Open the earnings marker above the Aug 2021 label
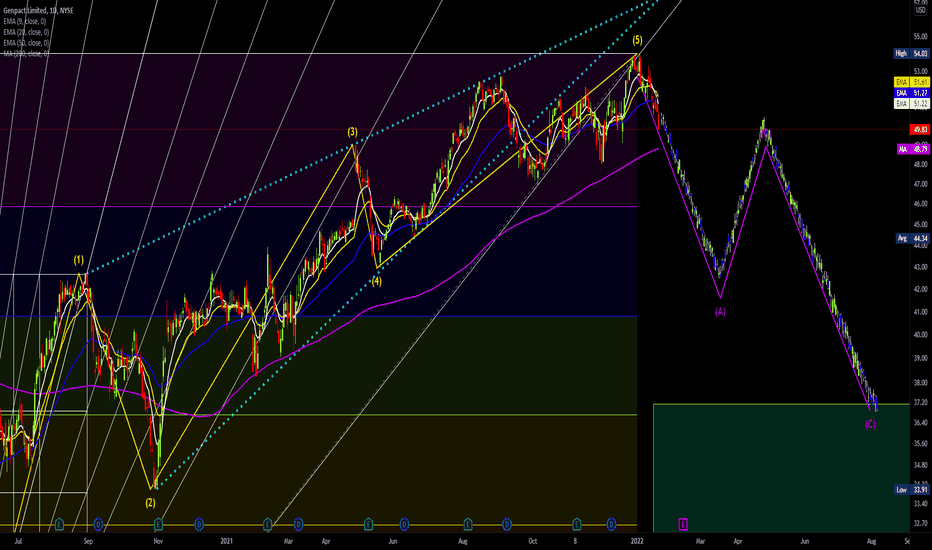 coord(468,524)
